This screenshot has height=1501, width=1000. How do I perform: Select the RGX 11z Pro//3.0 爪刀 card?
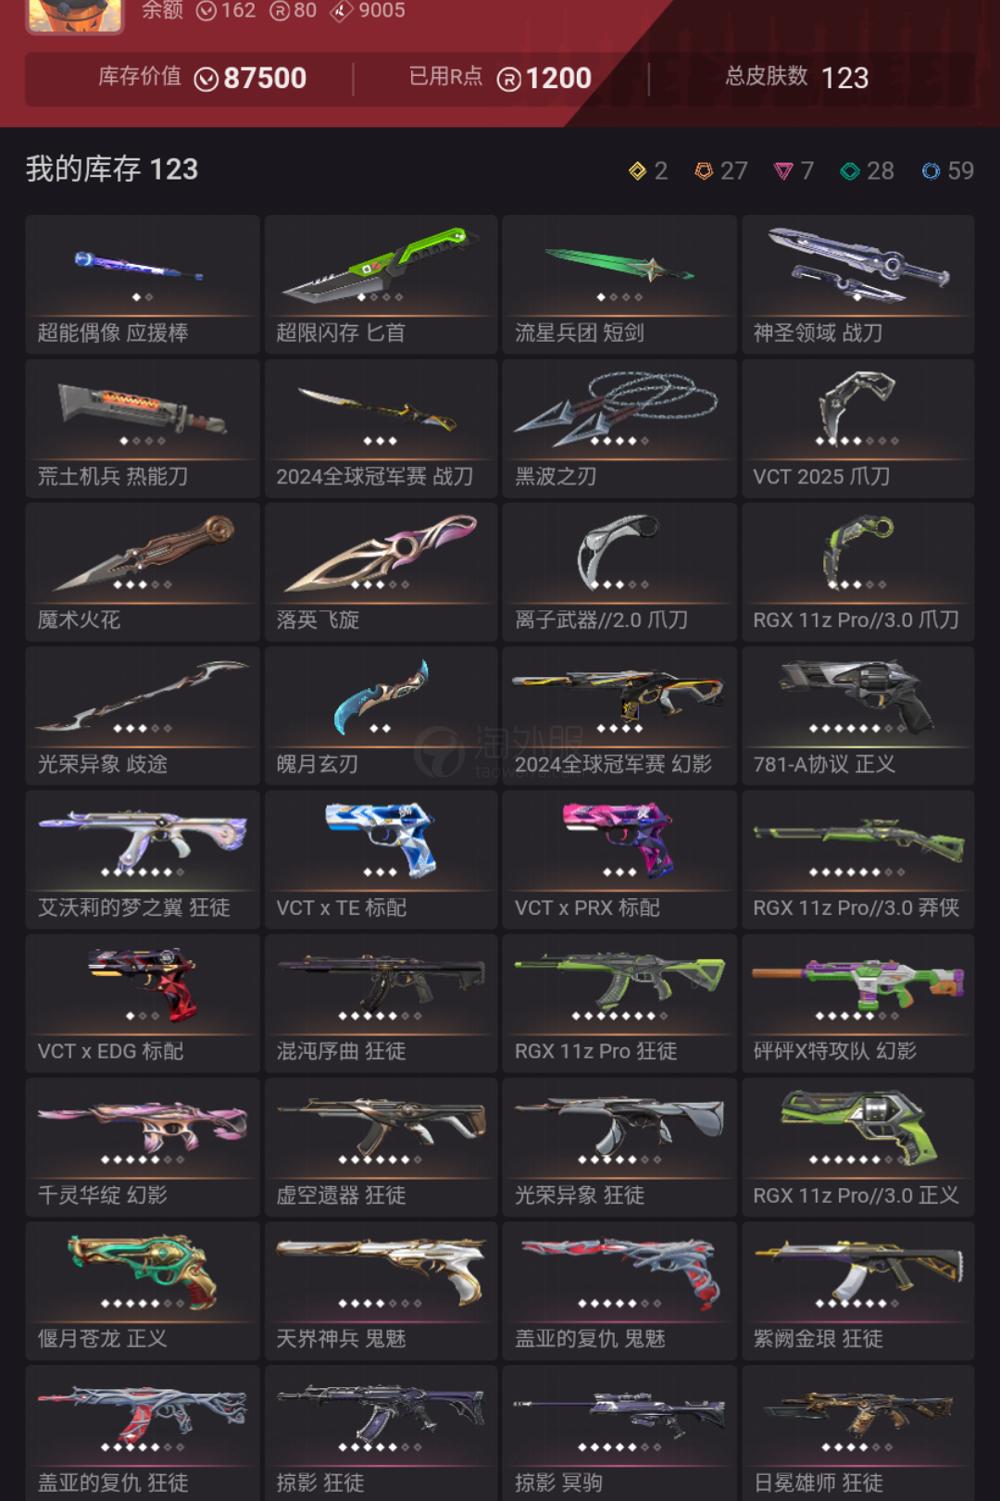pyautogui.click(x=858, y=572)
